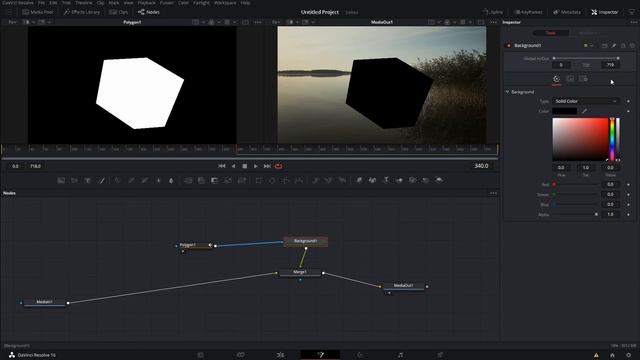Open the File menu
The image size is (640, 360).
41,3
